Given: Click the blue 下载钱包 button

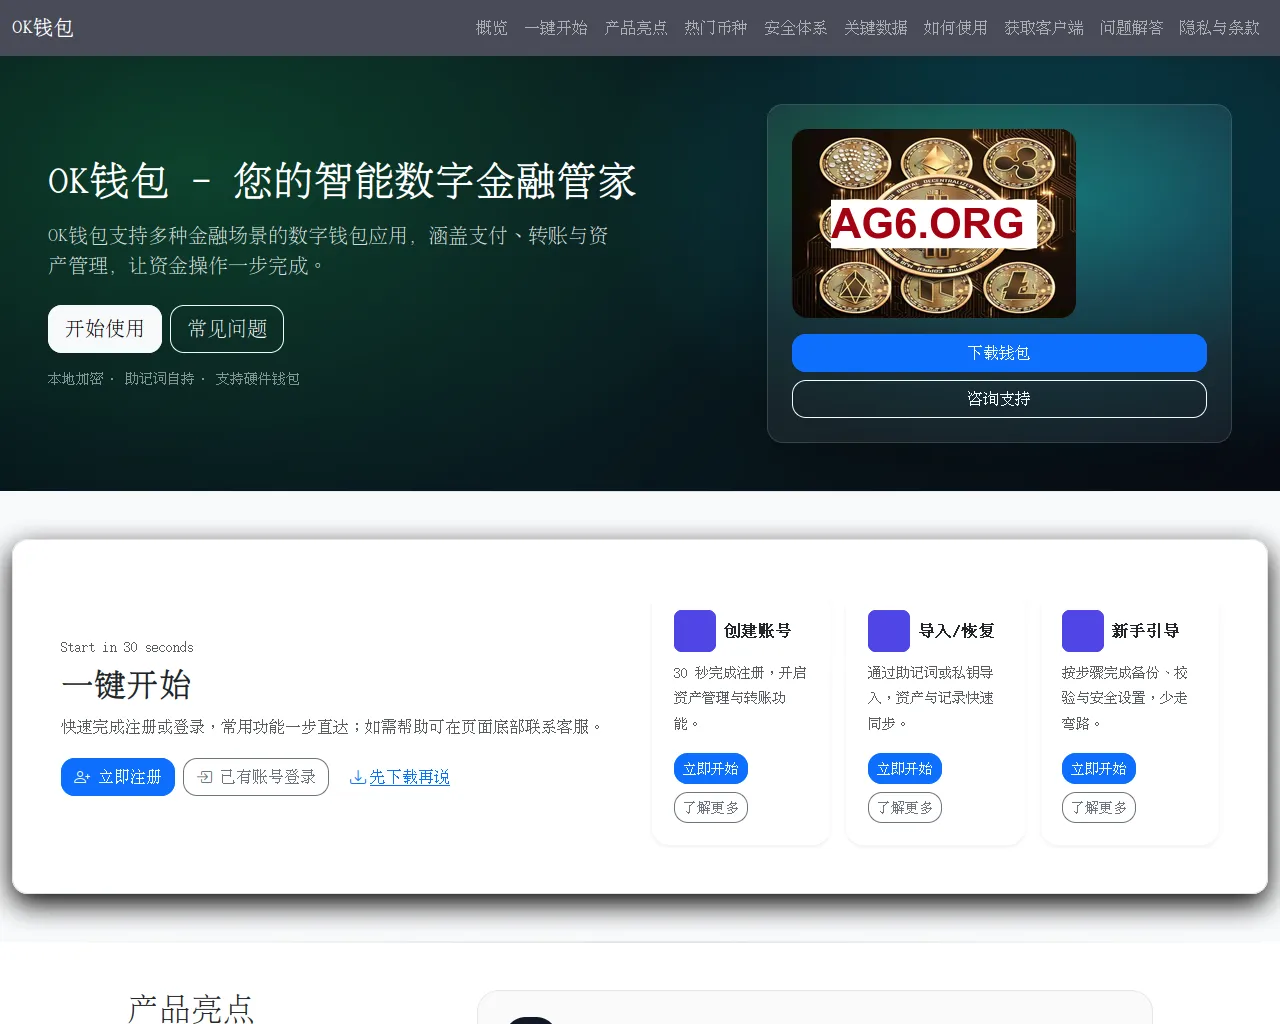Looking at the screenshot, I should pyautogui.click(x=999, y=353).
